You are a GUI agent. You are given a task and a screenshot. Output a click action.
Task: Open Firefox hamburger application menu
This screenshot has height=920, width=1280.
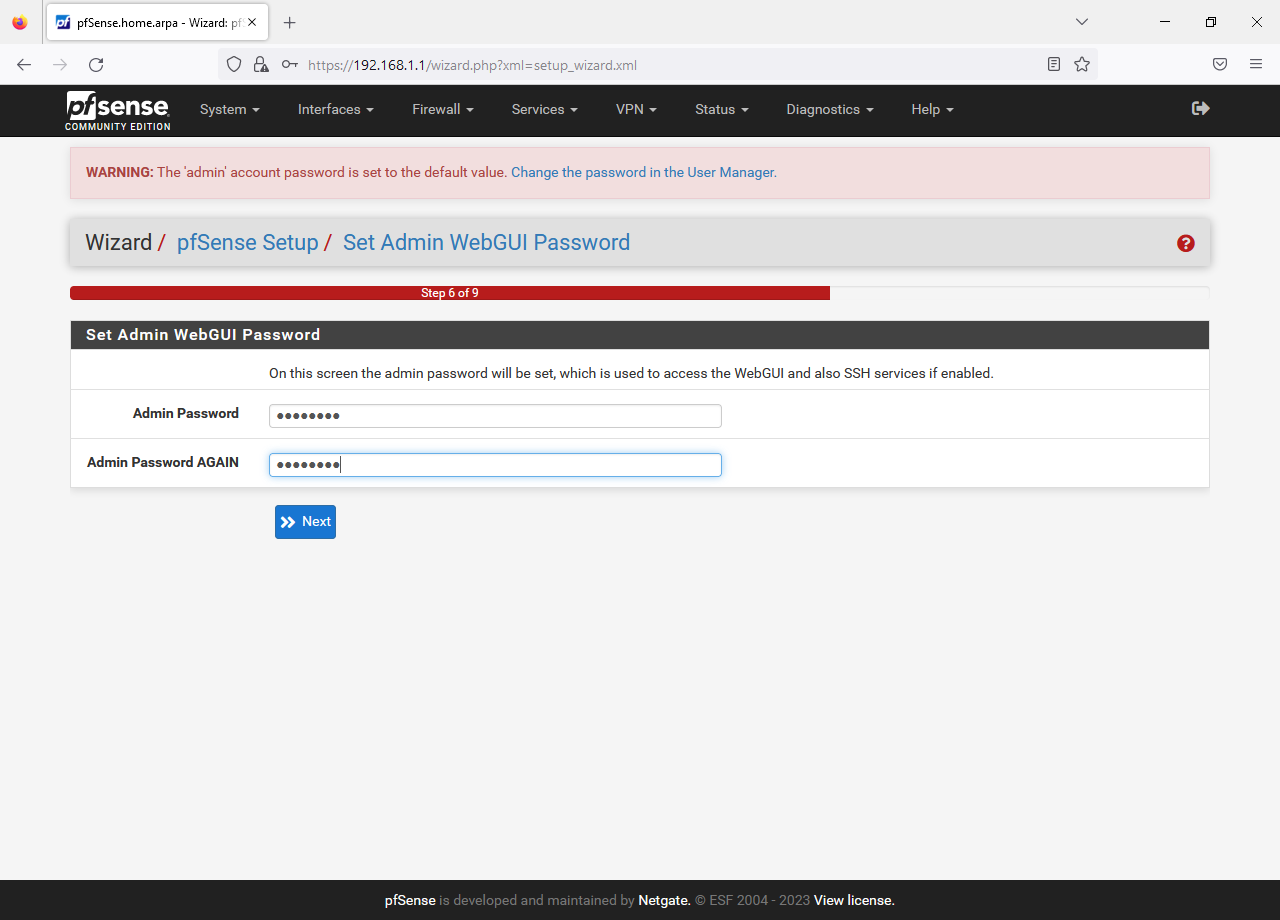(x=1256, y=64)
